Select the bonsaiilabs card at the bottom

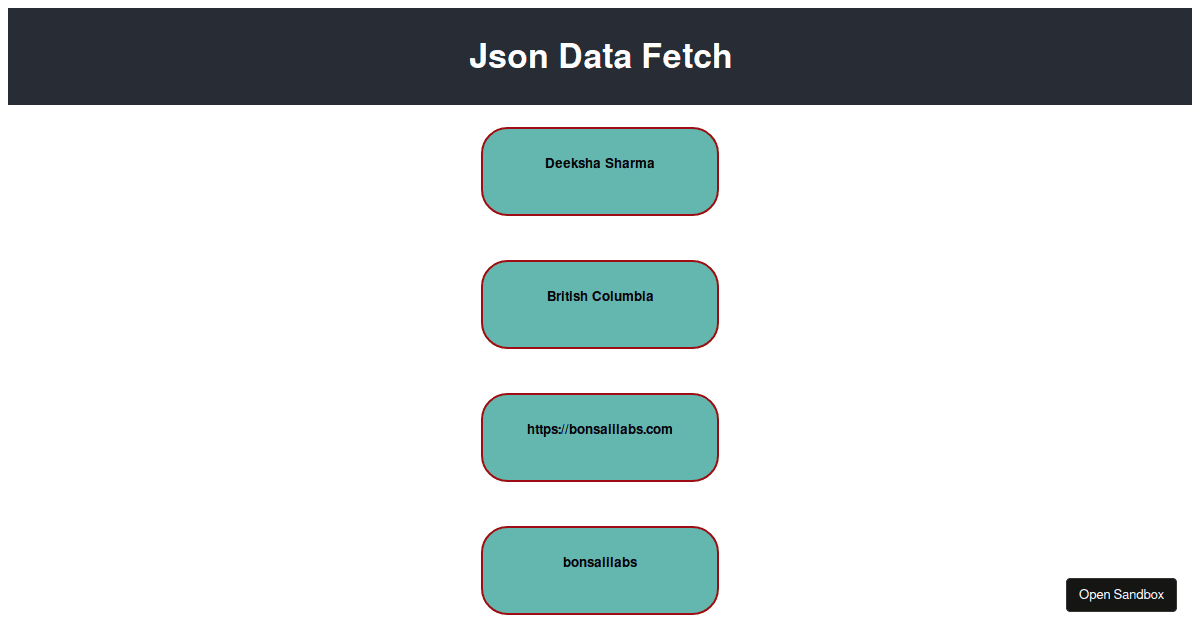click(x=600, y=571)
